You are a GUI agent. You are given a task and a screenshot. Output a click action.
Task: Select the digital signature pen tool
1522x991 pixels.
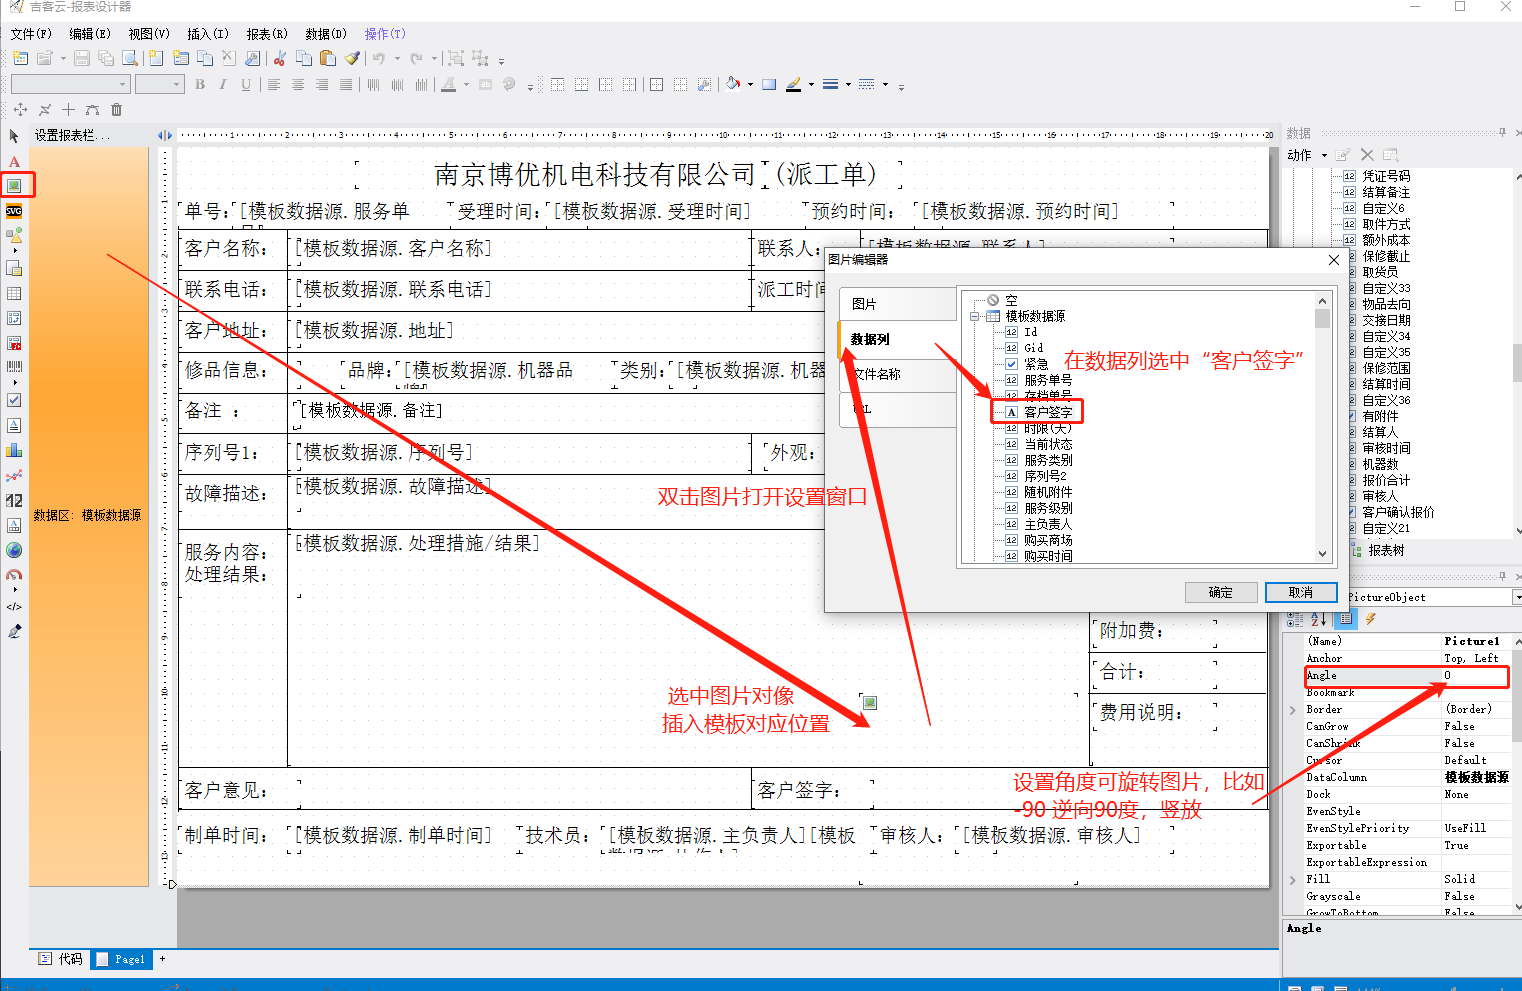click(14, 632)
